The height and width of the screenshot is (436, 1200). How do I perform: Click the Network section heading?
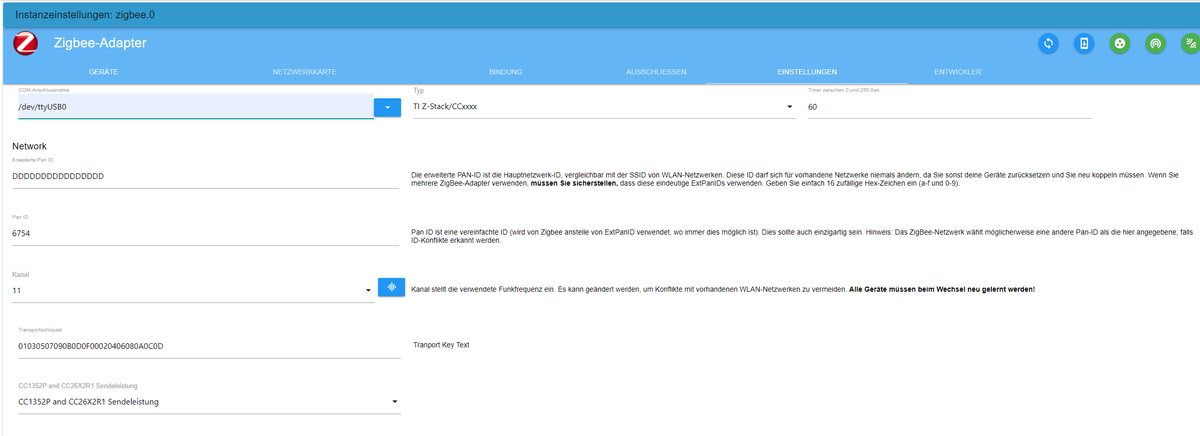click(30, 146)
